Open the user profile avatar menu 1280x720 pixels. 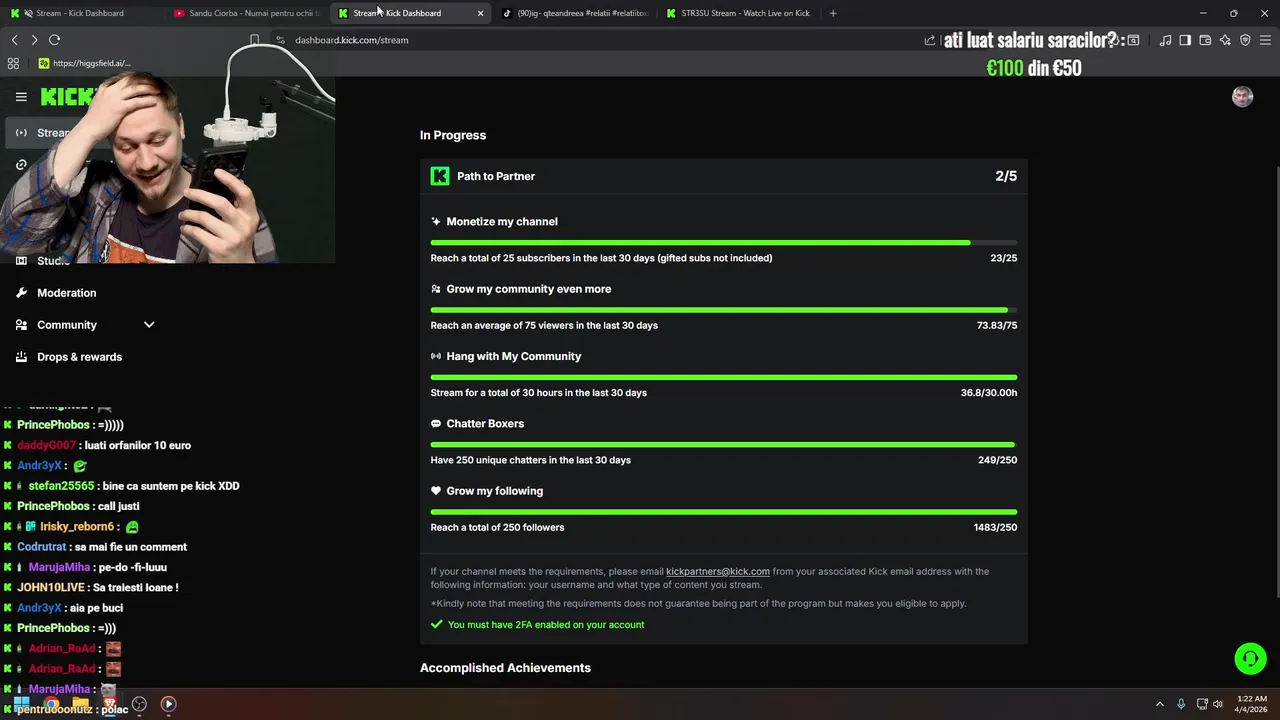click(1242, 96)
